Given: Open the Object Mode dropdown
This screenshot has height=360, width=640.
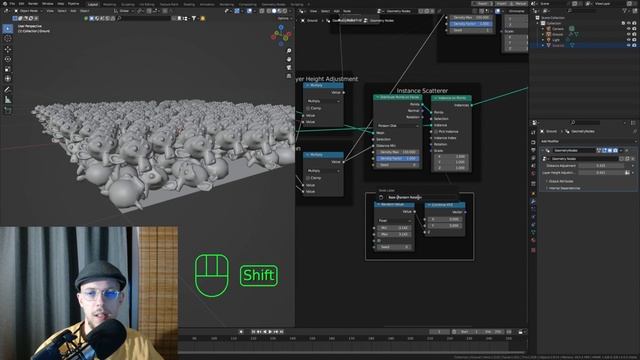Looking at the screenshot, I should (28, 11).
